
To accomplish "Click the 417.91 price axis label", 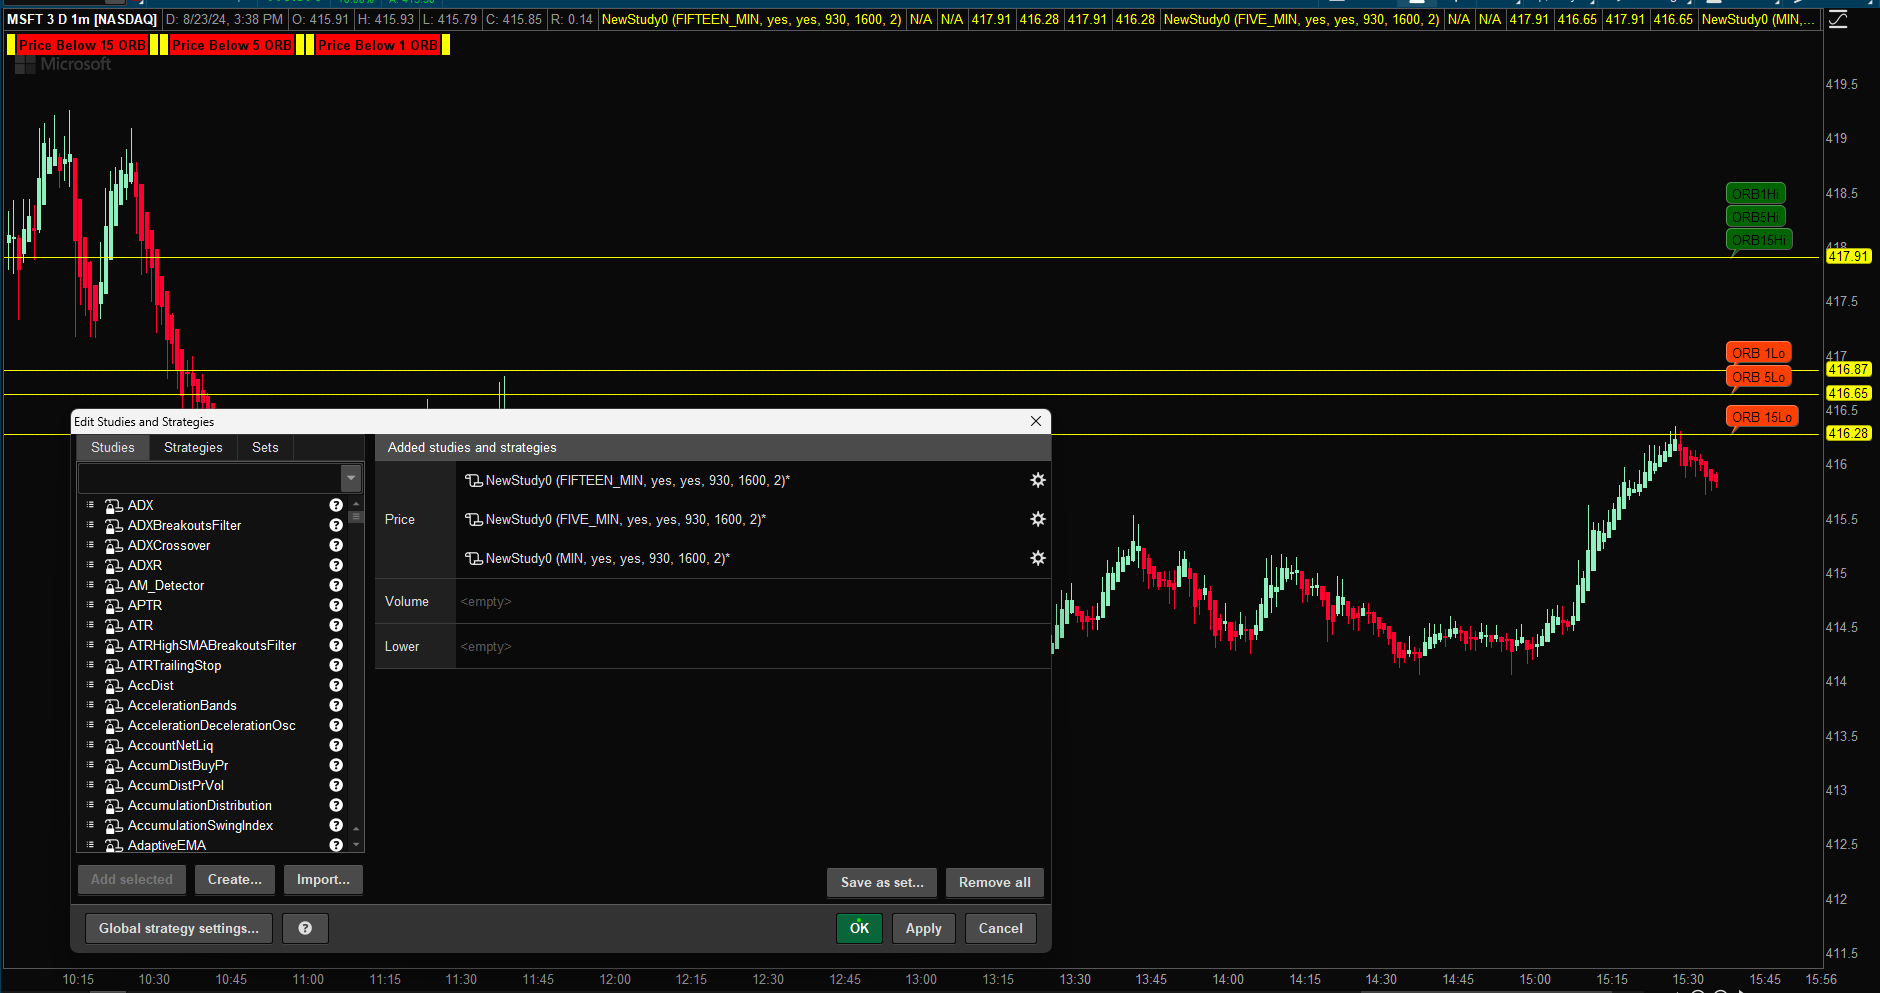I will pos(1848,256).
